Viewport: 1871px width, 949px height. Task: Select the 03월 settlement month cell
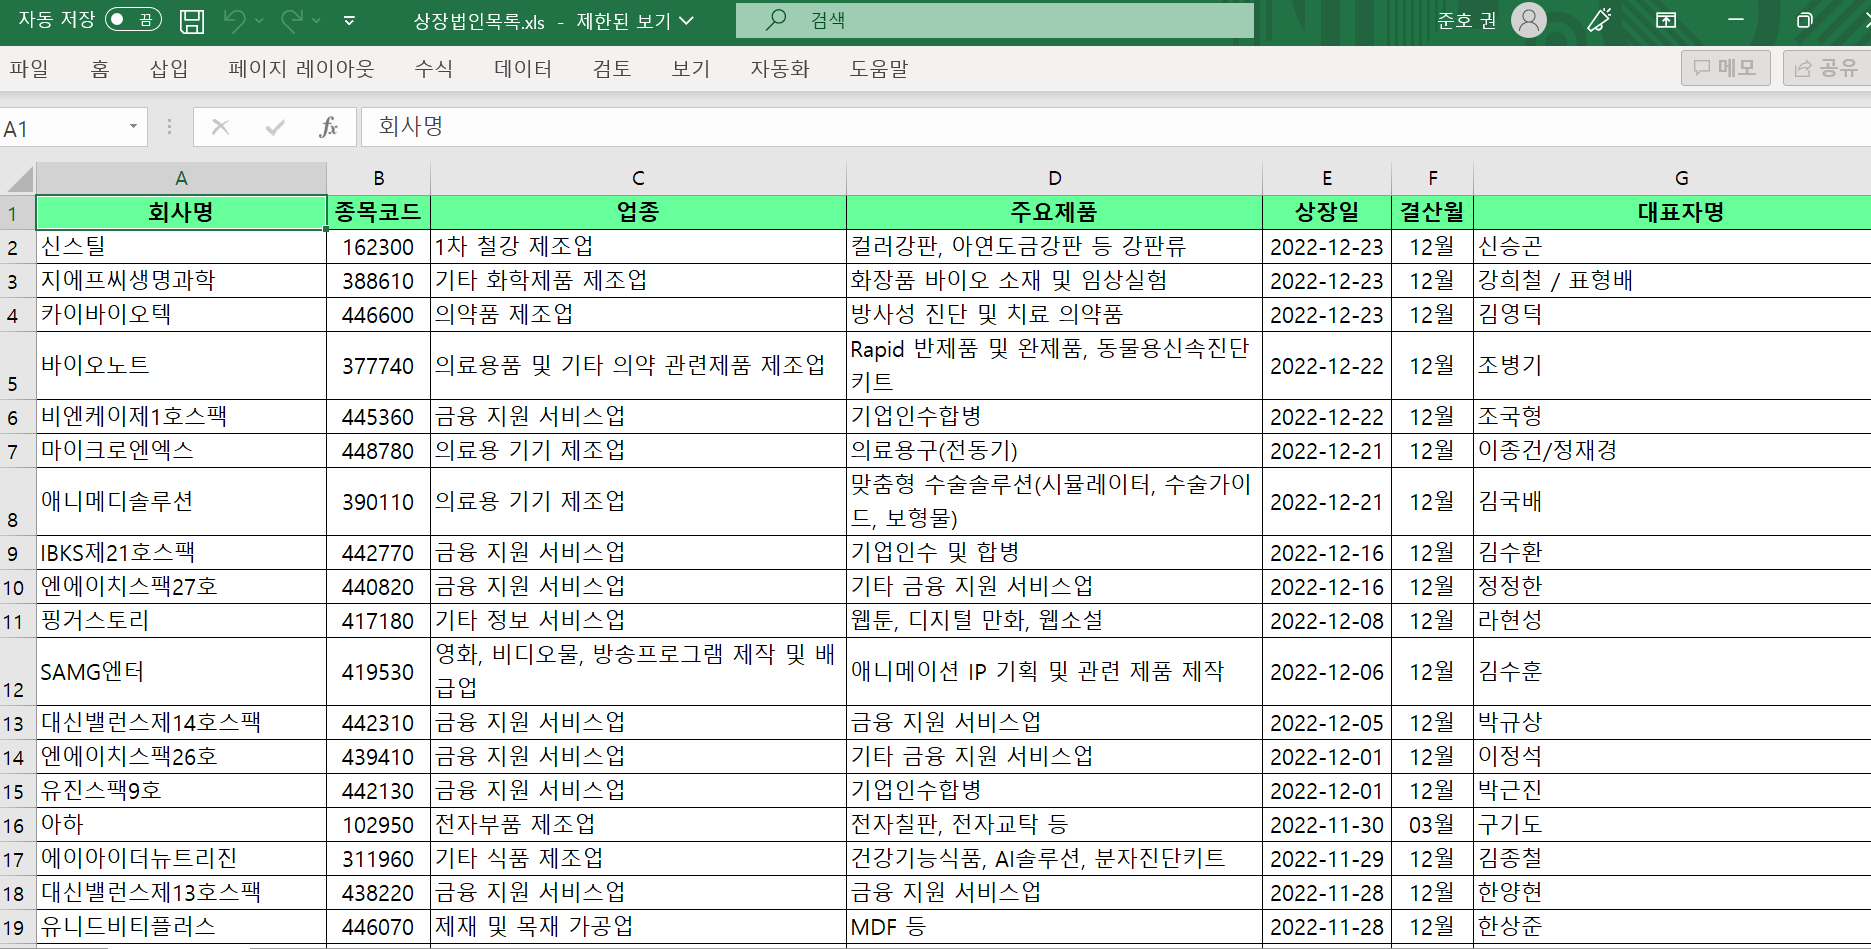(x=1432, y=825)
